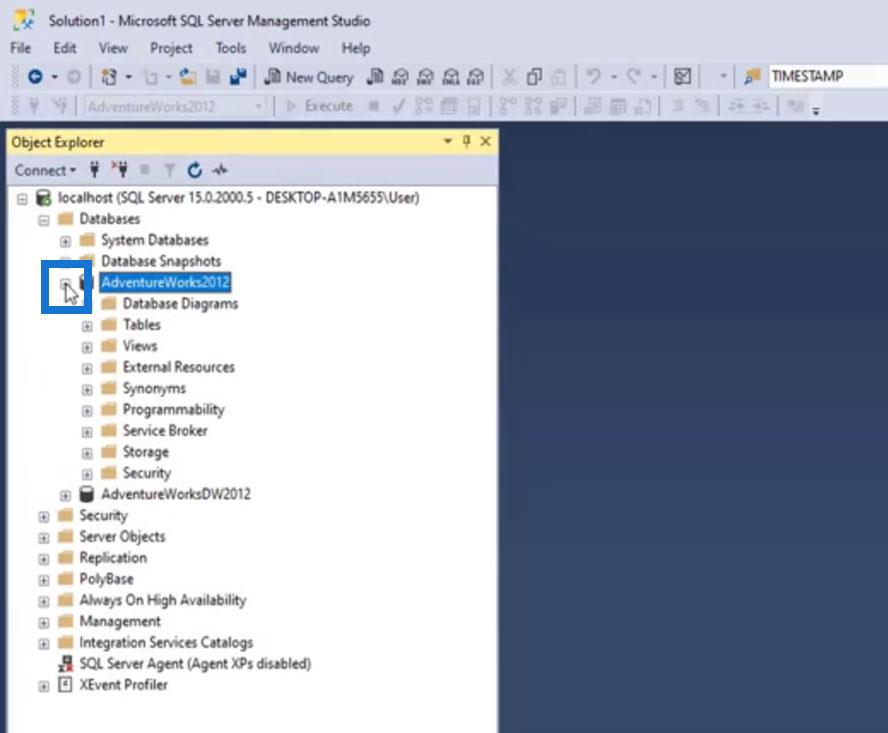Click the TIMESTAMP search input field

click(x=828, y=76)
